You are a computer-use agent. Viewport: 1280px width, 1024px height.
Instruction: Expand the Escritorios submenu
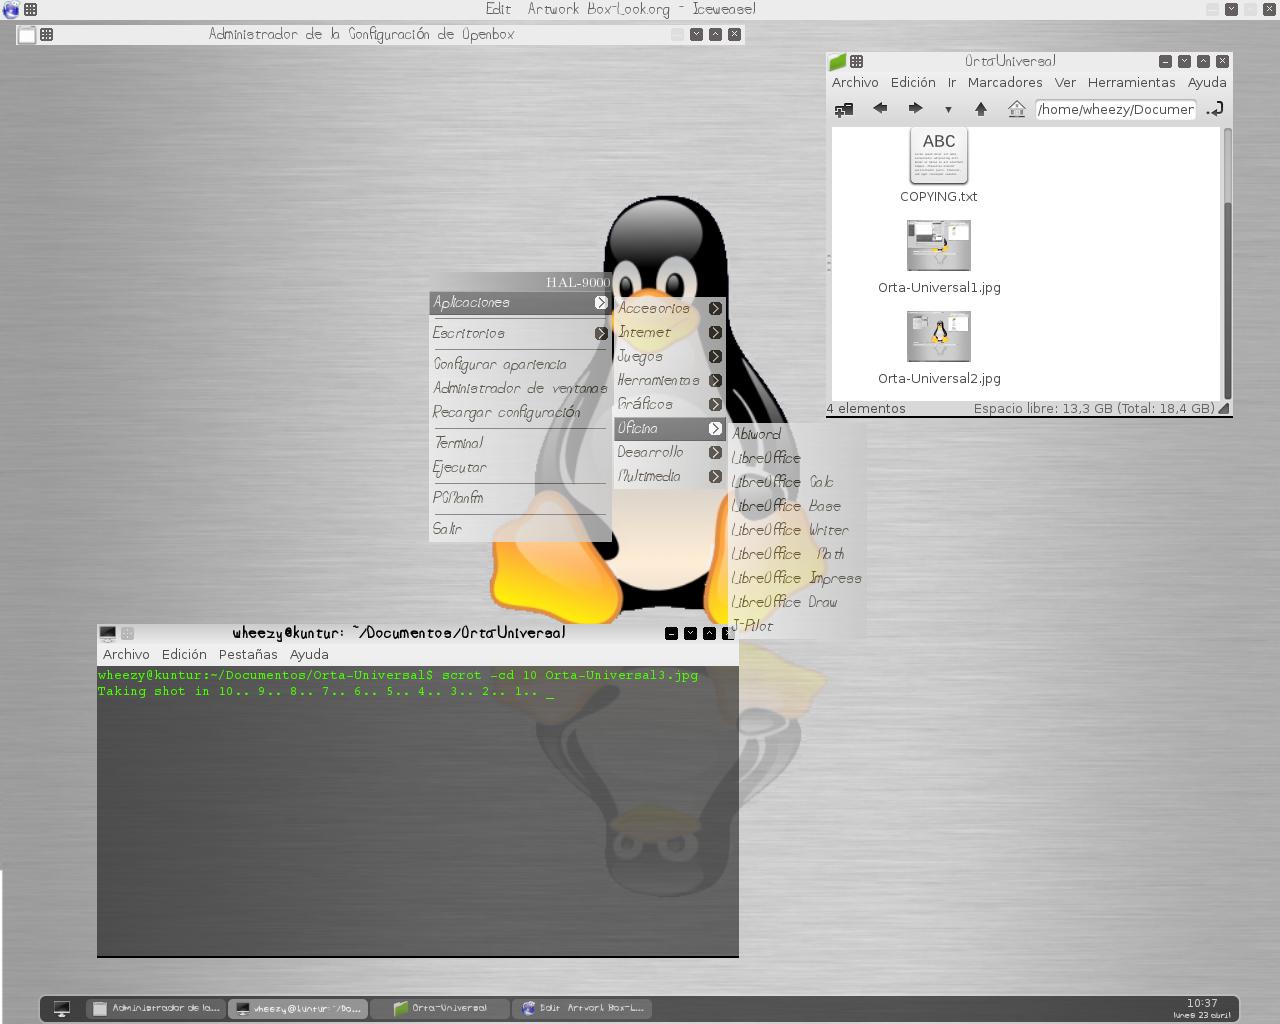520,333
